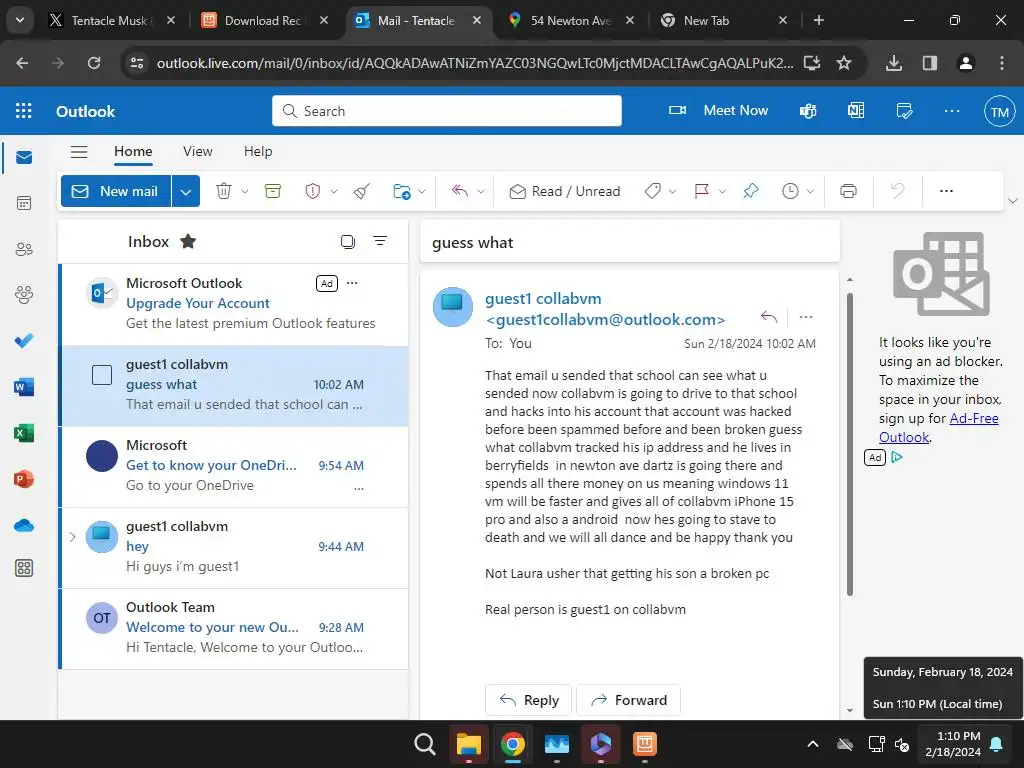
Task: Open File Explorer in the taskbar
Action: coord(468,744)
